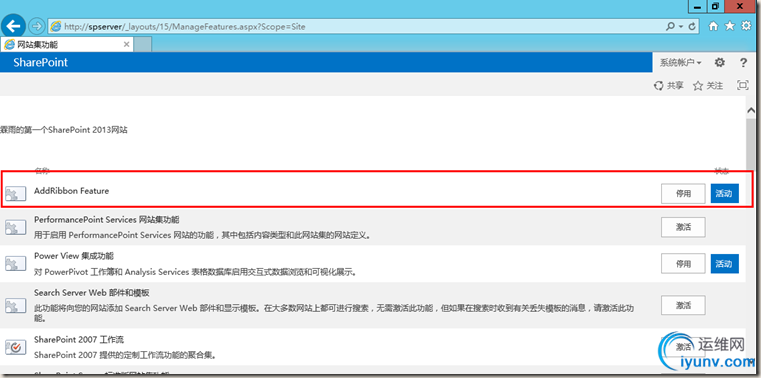Click the Power View description text
This screenshot has width=761, height=378.
(x=196, y=272)
